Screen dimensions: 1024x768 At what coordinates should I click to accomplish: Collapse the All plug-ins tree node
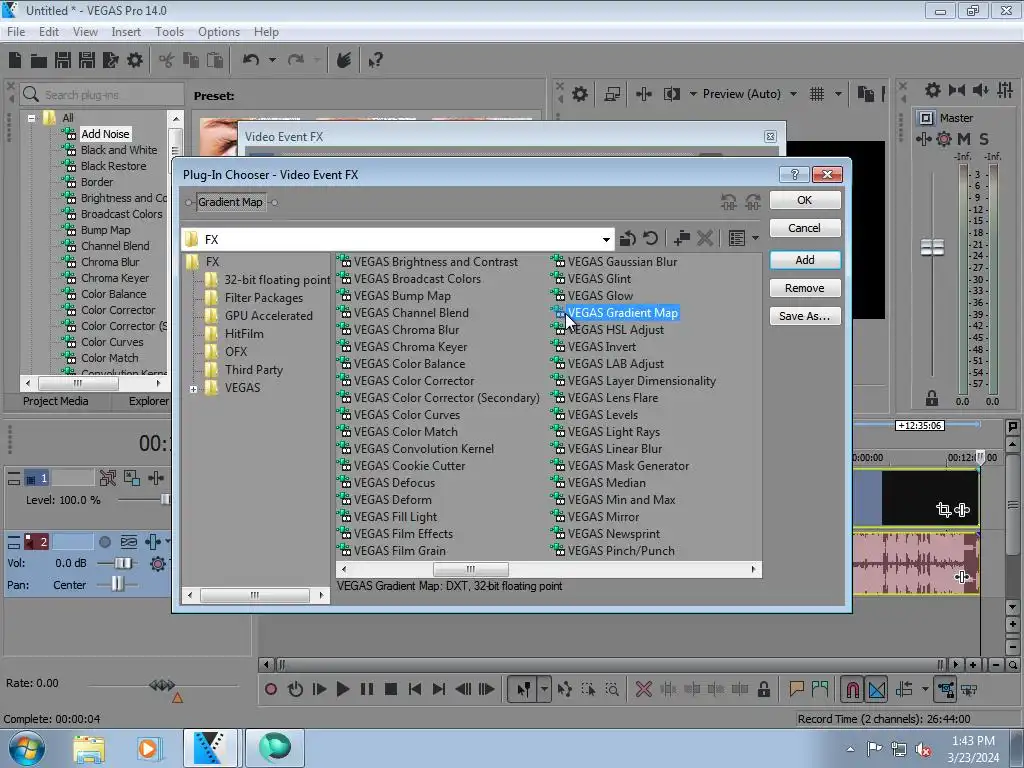31,118
